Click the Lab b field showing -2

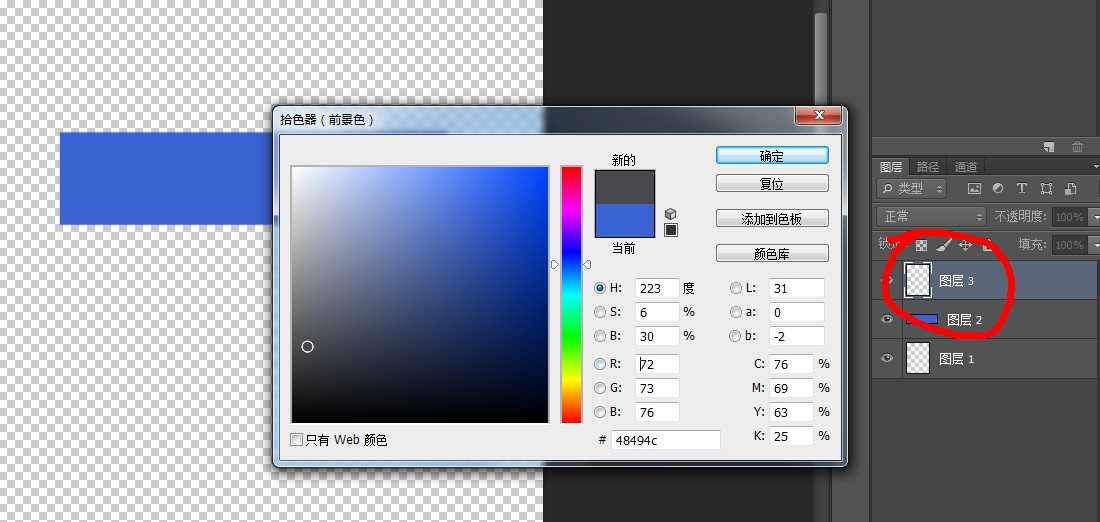pyautogui.click(x=796, y=337)
